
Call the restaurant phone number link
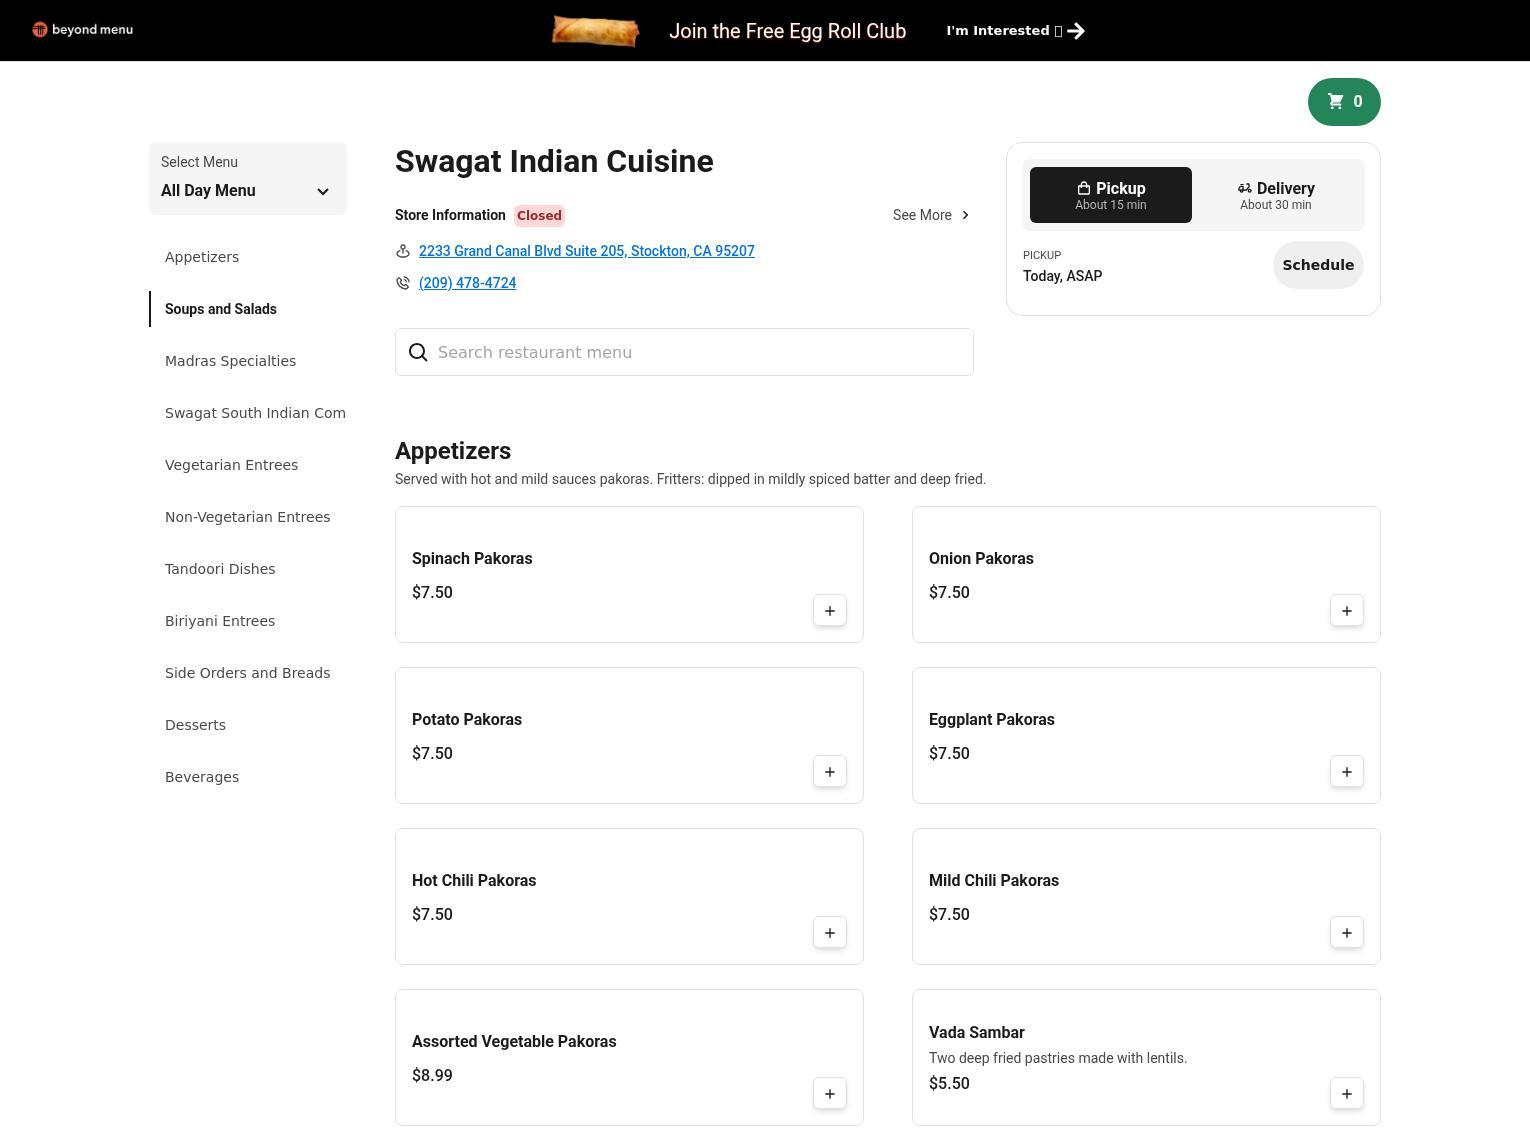pos(467,283)
